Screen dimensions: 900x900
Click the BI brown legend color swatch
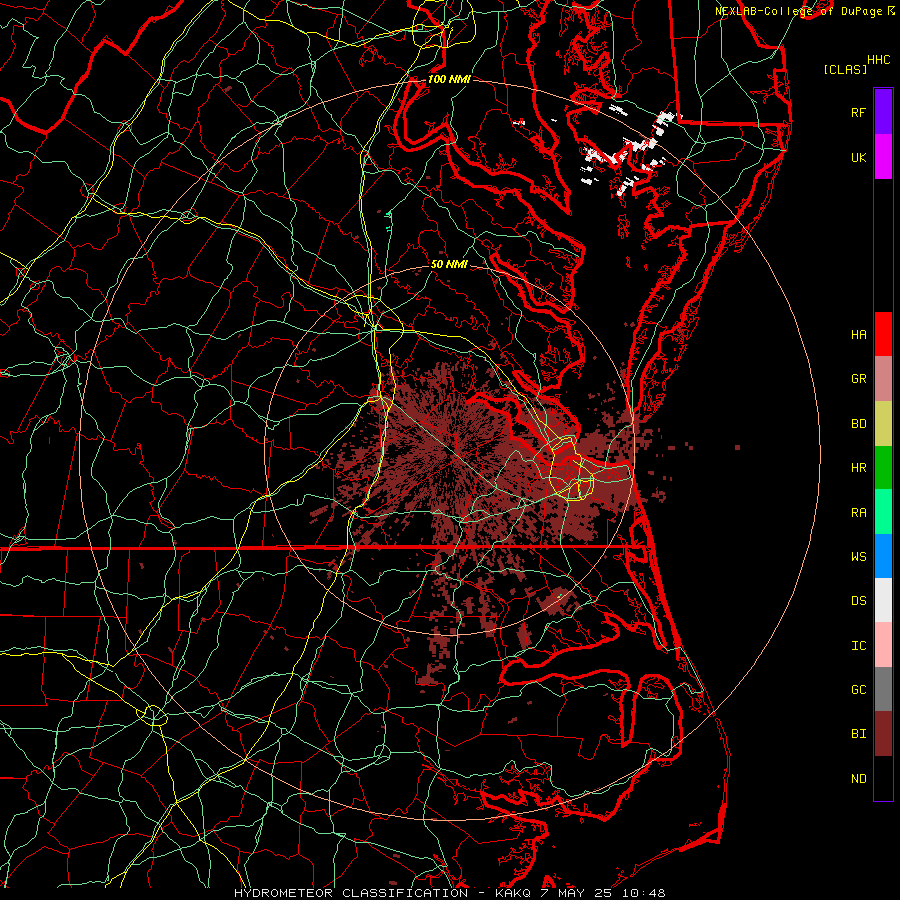point(883,734)
